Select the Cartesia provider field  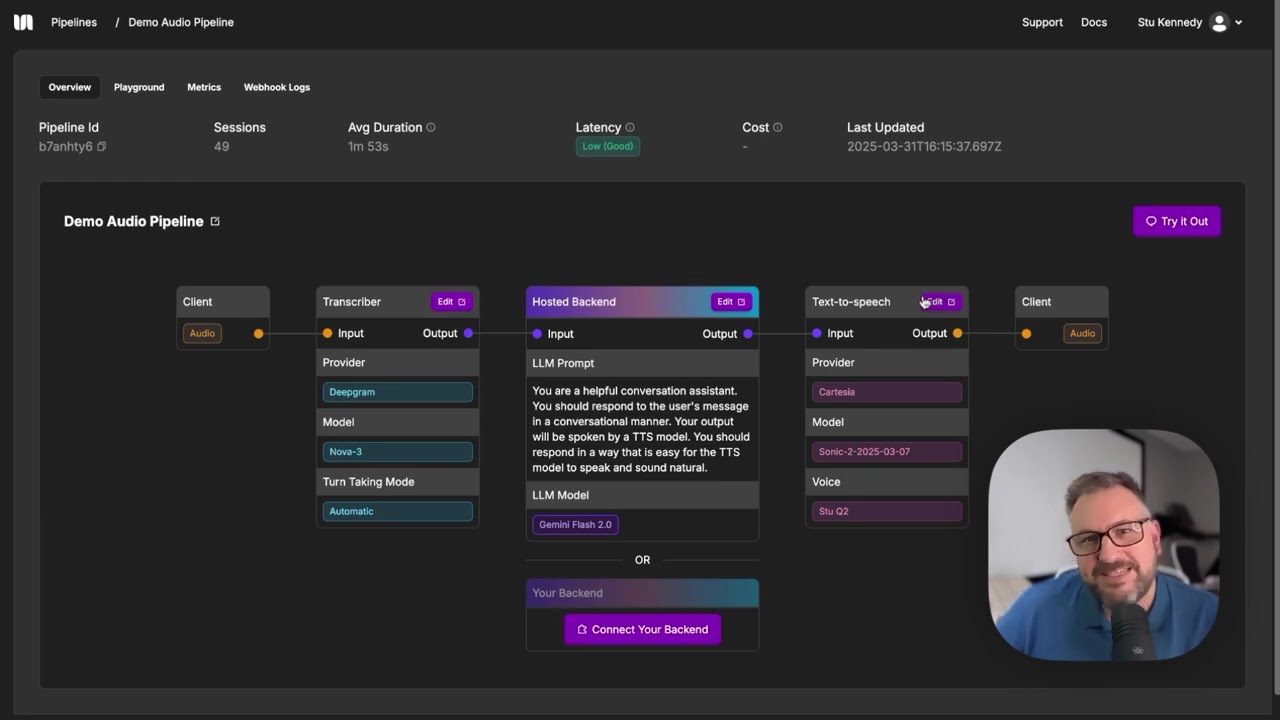click(x=887, y=392)
